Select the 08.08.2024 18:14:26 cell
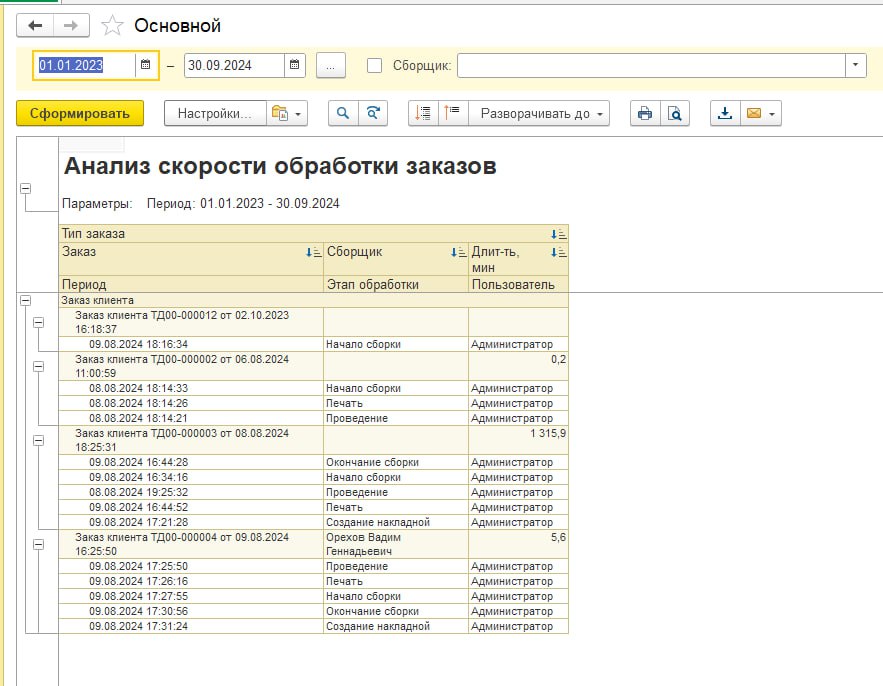Viewport: 883px width, 686px height. [x=191, y=403]
